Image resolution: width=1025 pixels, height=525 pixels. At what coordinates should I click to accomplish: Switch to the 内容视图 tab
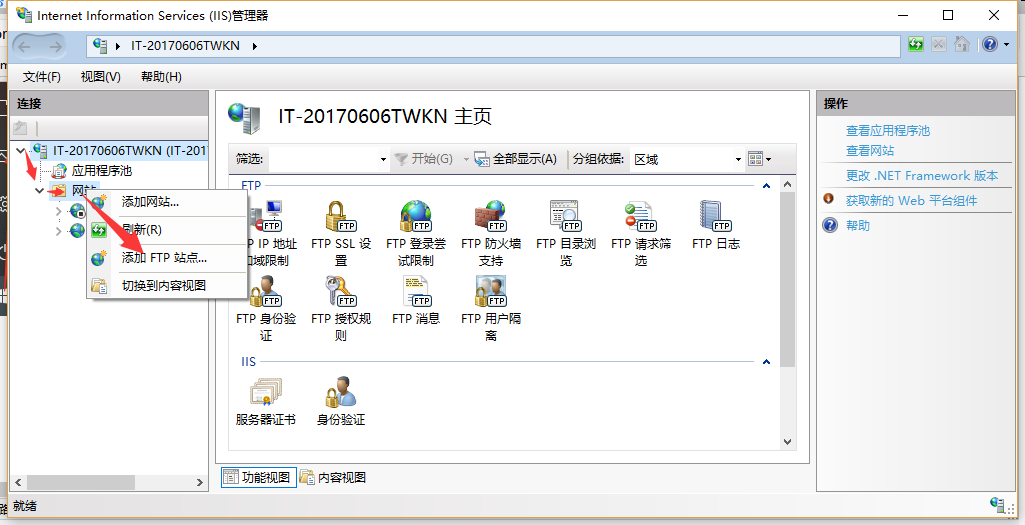coord(333,478)
